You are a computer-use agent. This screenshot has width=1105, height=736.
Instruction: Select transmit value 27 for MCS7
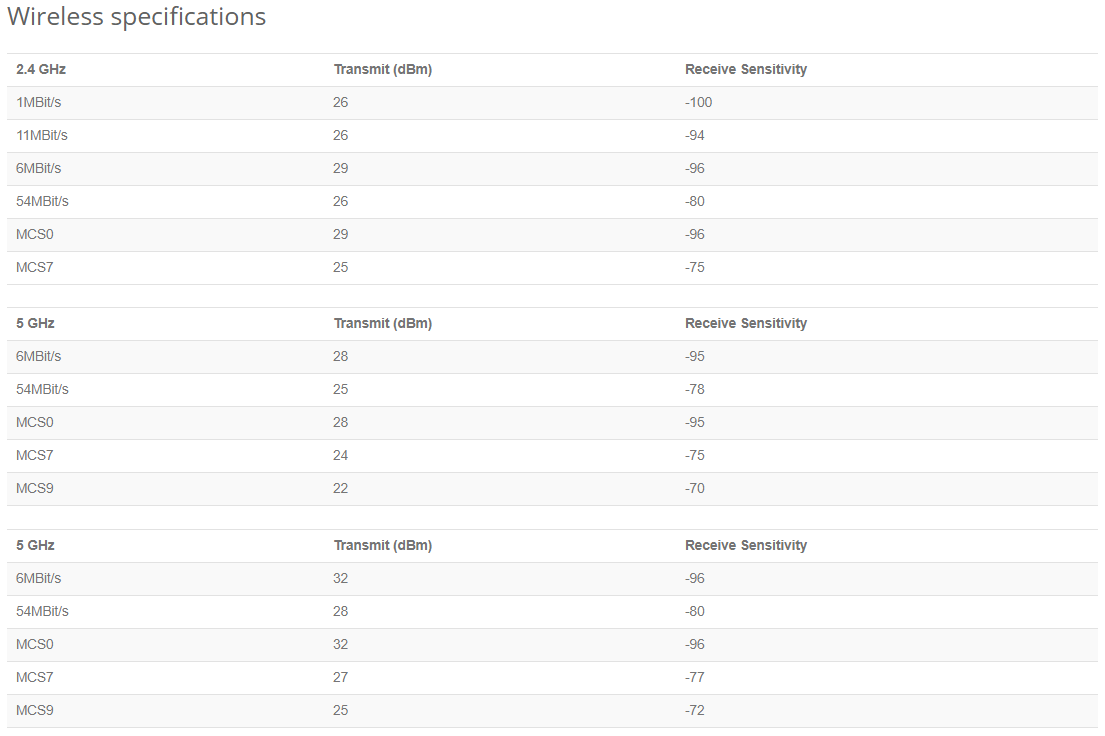click(340, 677)
